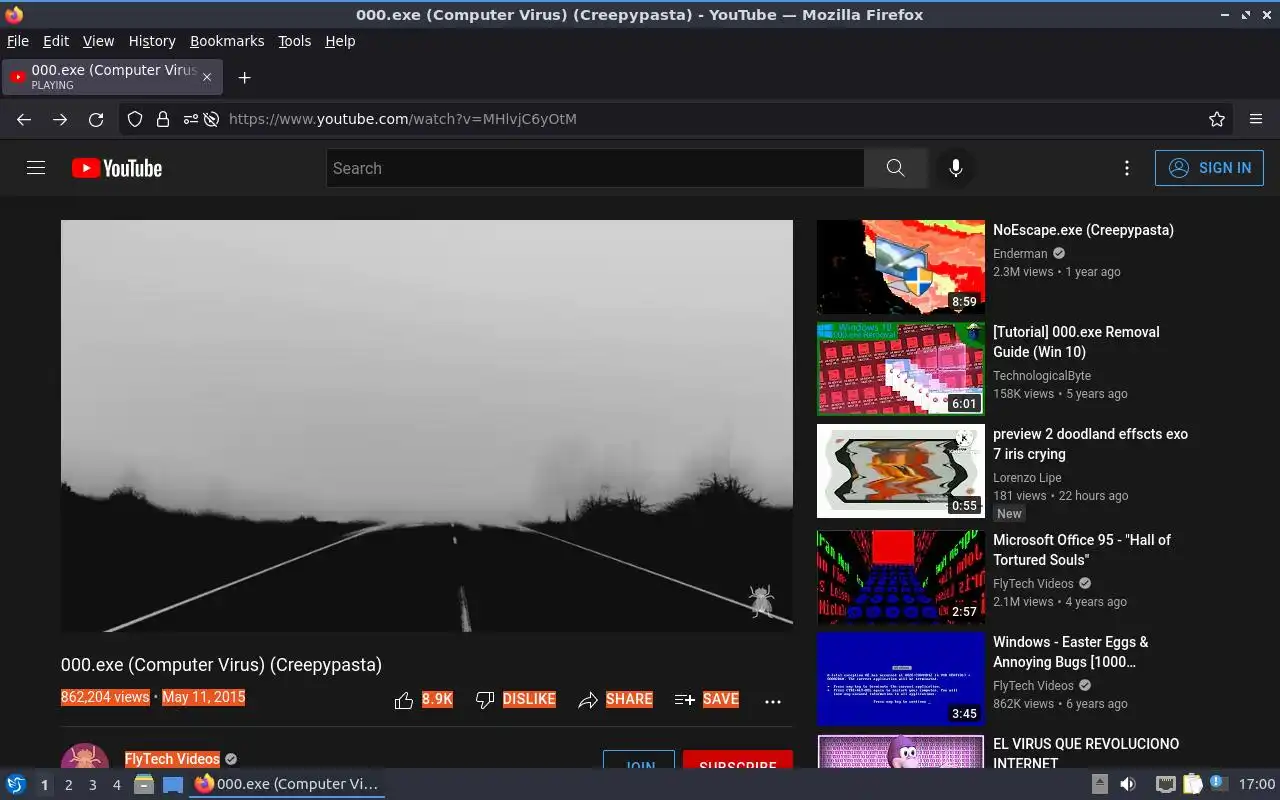The height and width of the screenshot is (800, 1280).
Task: Open a new browser tab
Action: tap(244, 77)
